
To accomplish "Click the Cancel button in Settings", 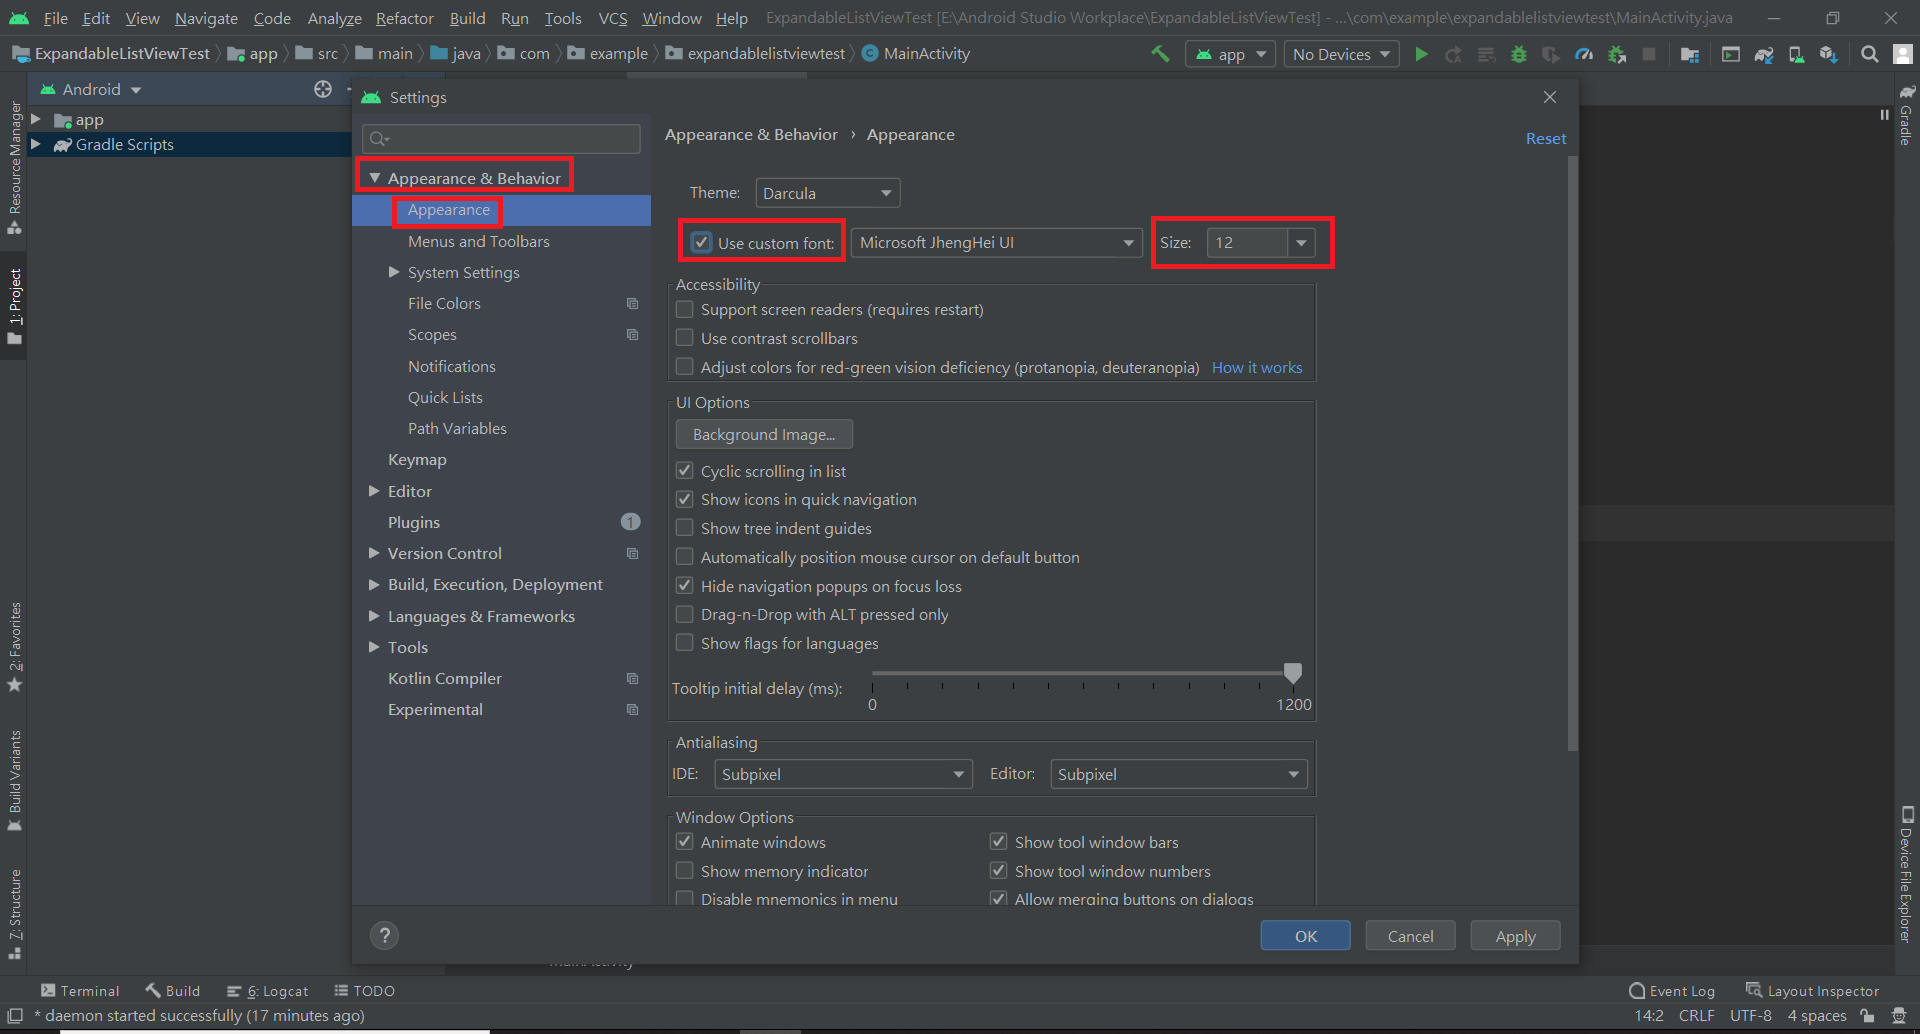I will coord(1410,936).
